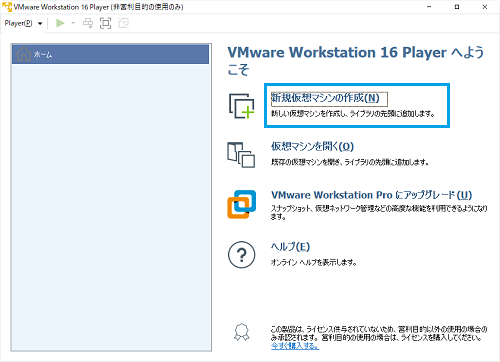Click the ヘルプ(E) link
Screen dimensions: 500x362
(290, 247)
